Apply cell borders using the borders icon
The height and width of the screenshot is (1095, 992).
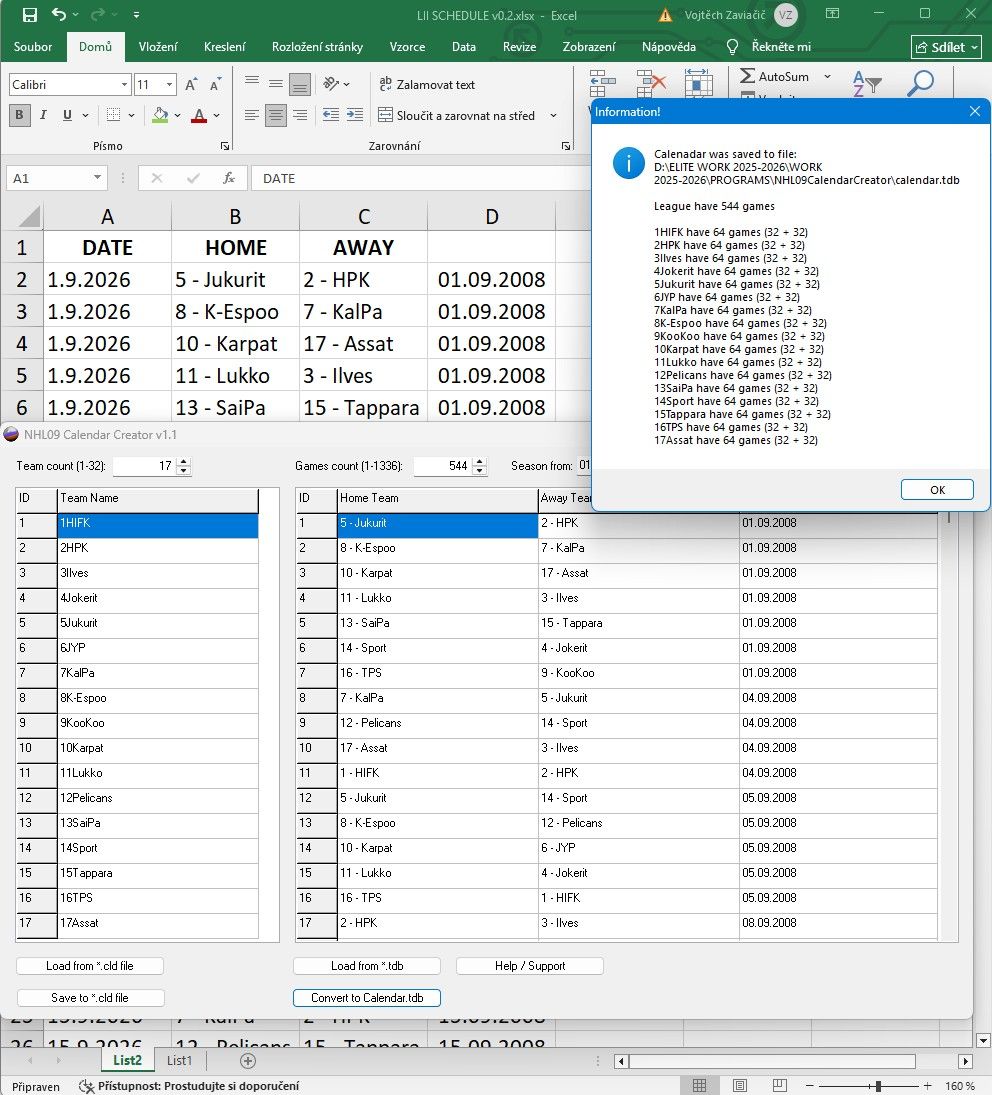click(x=113, y=115)
